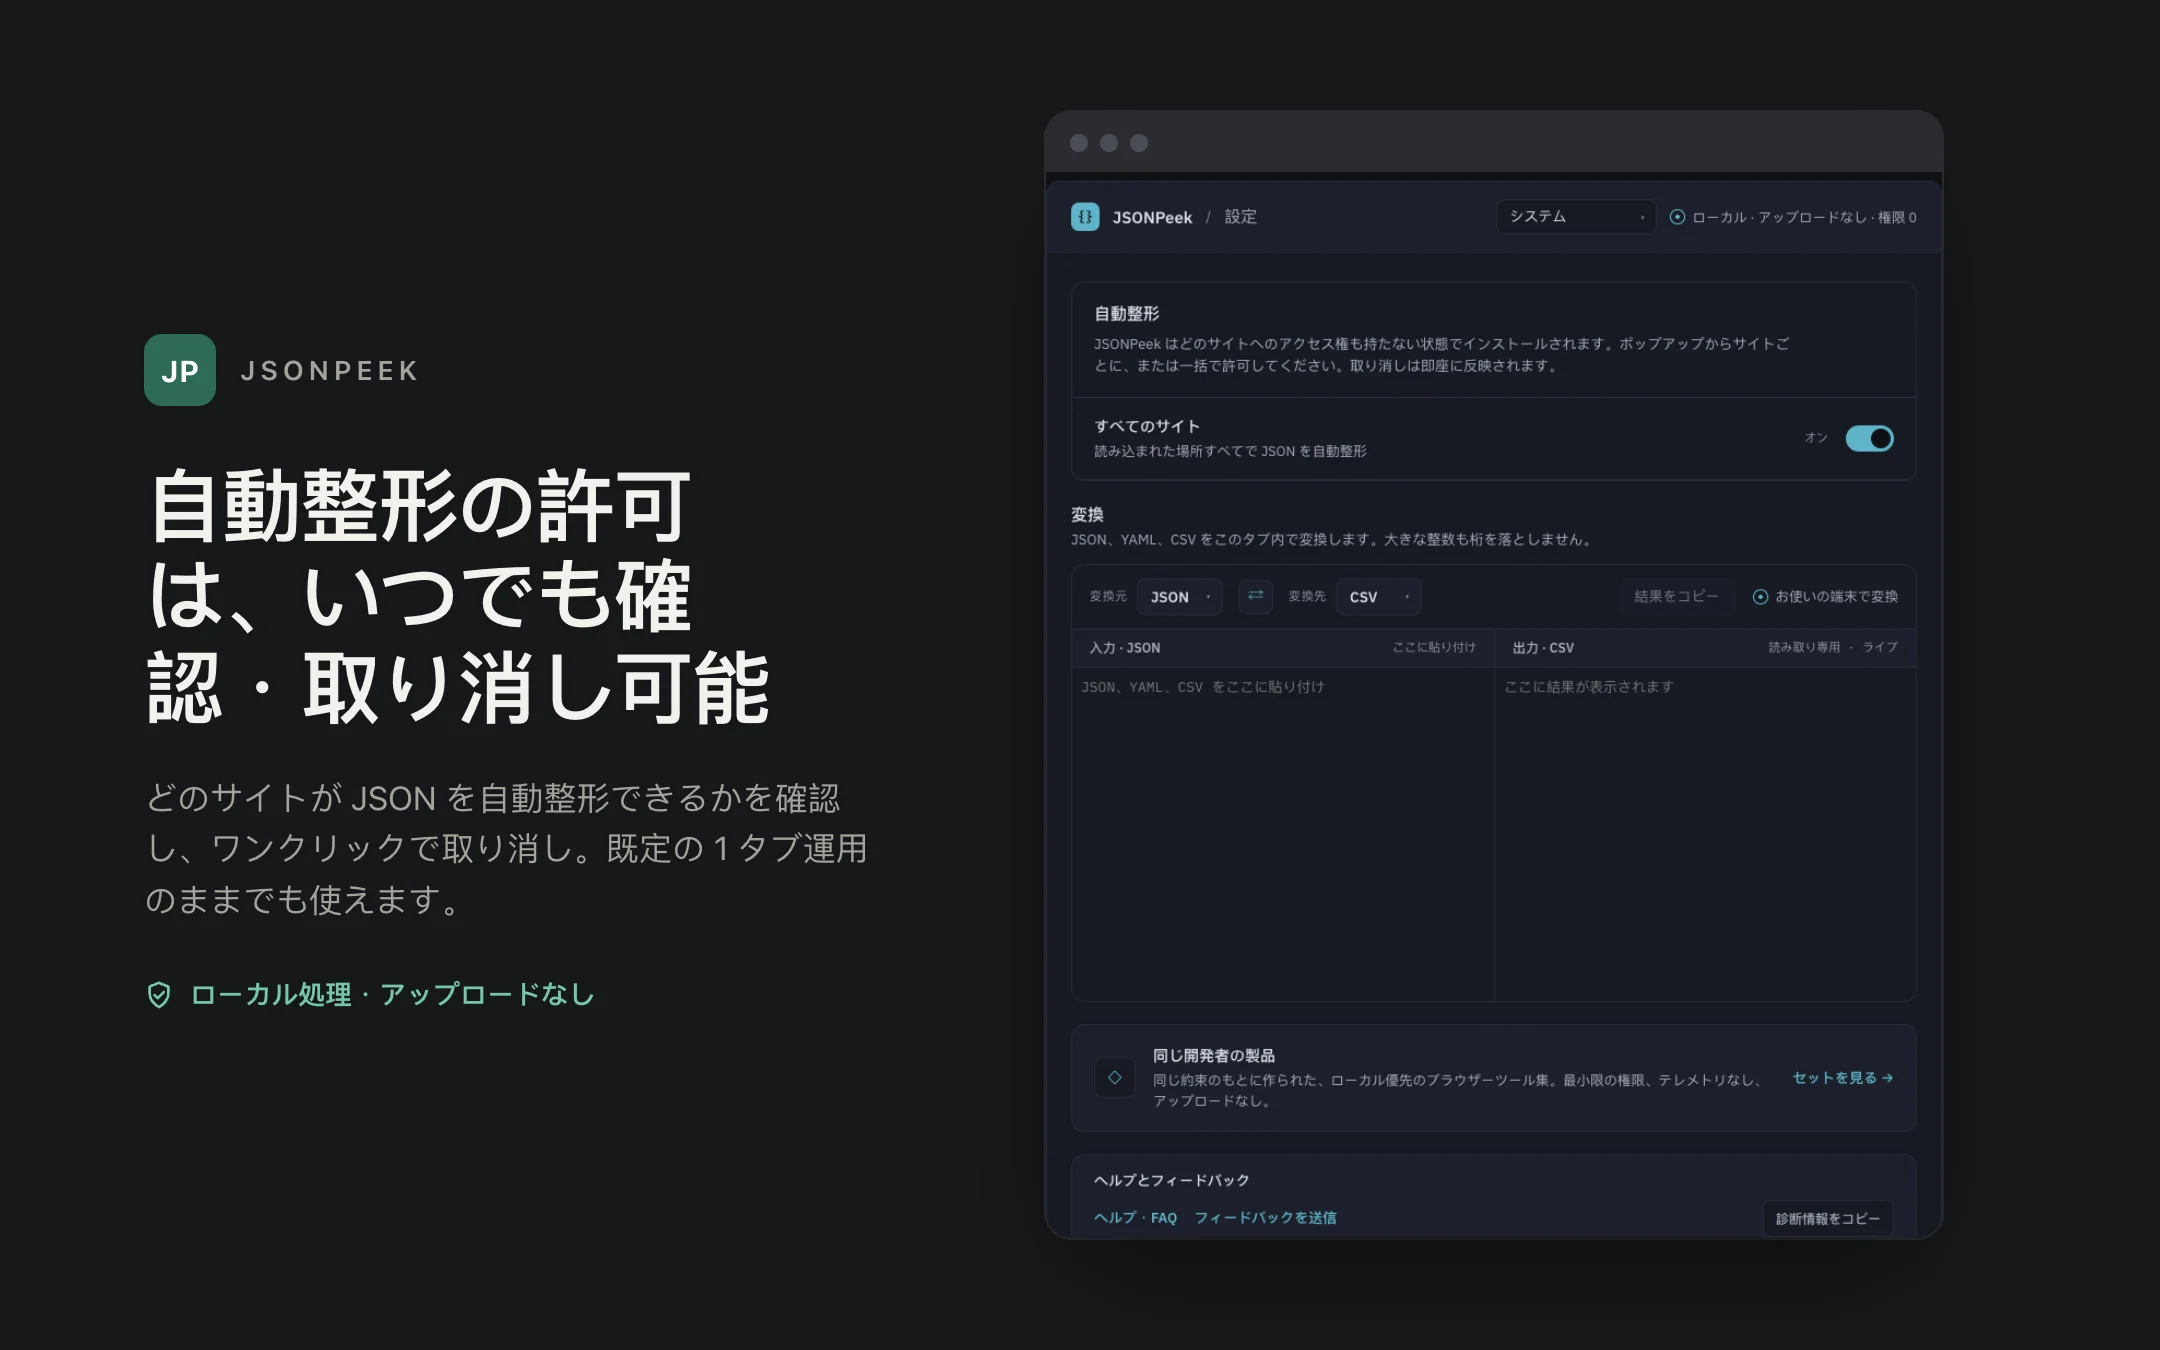Click the first window traffic-light dot
The height and width of the screenshot is (1350, 2160).
tap(1079, 143)
